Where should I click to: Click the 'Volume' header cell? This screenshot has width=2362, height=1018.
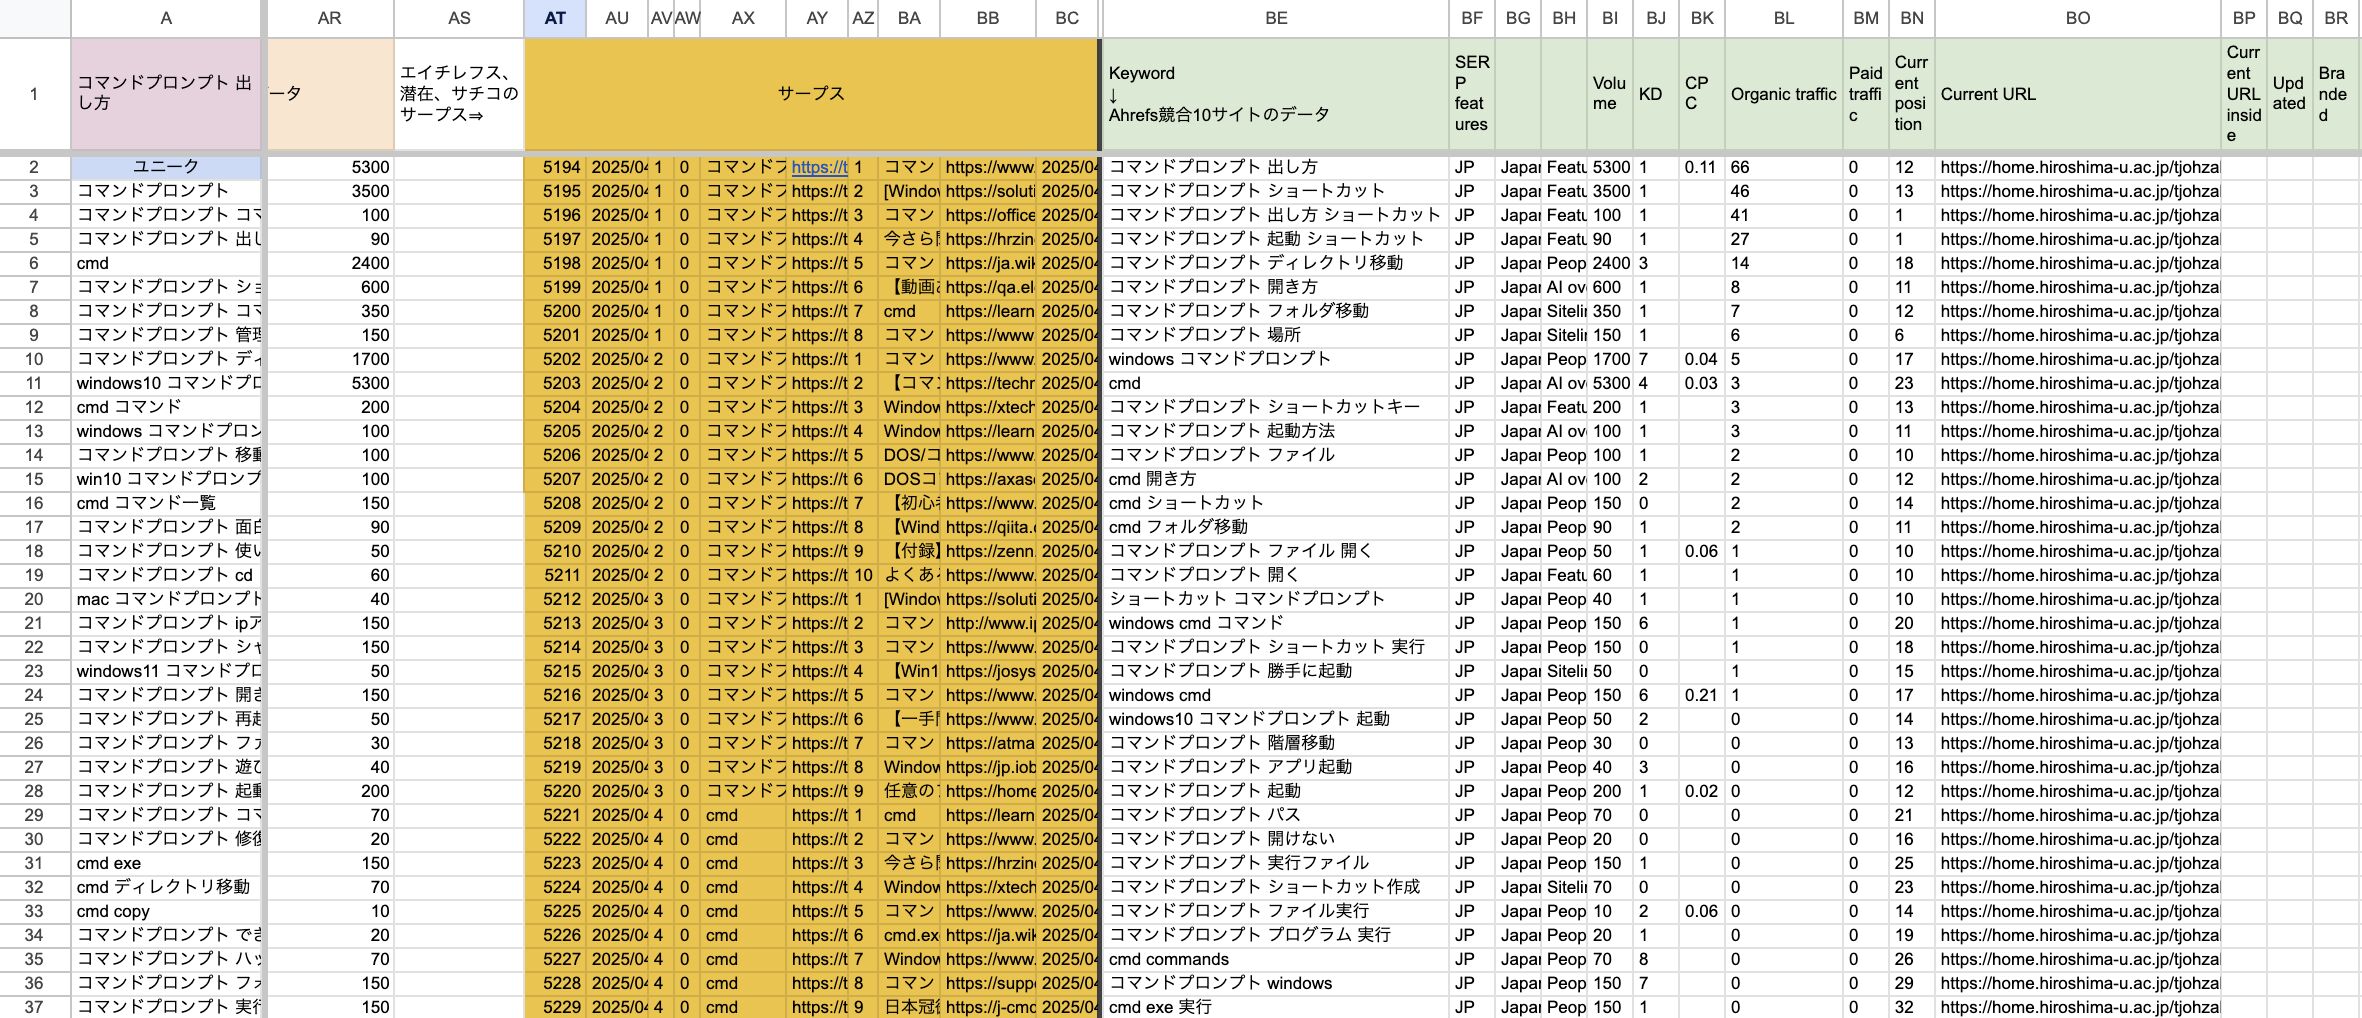click(x=1609, y=94)
